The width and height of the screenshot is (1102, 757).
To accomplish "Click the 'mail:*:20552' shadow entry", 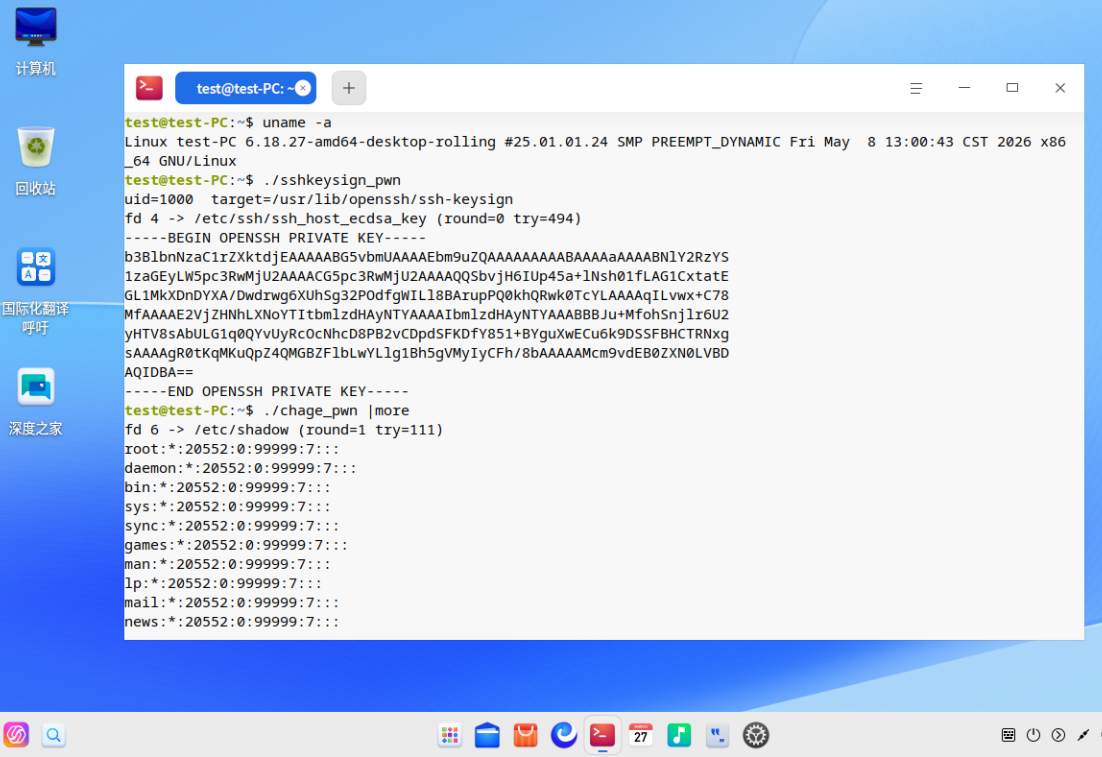I will 232,602.
